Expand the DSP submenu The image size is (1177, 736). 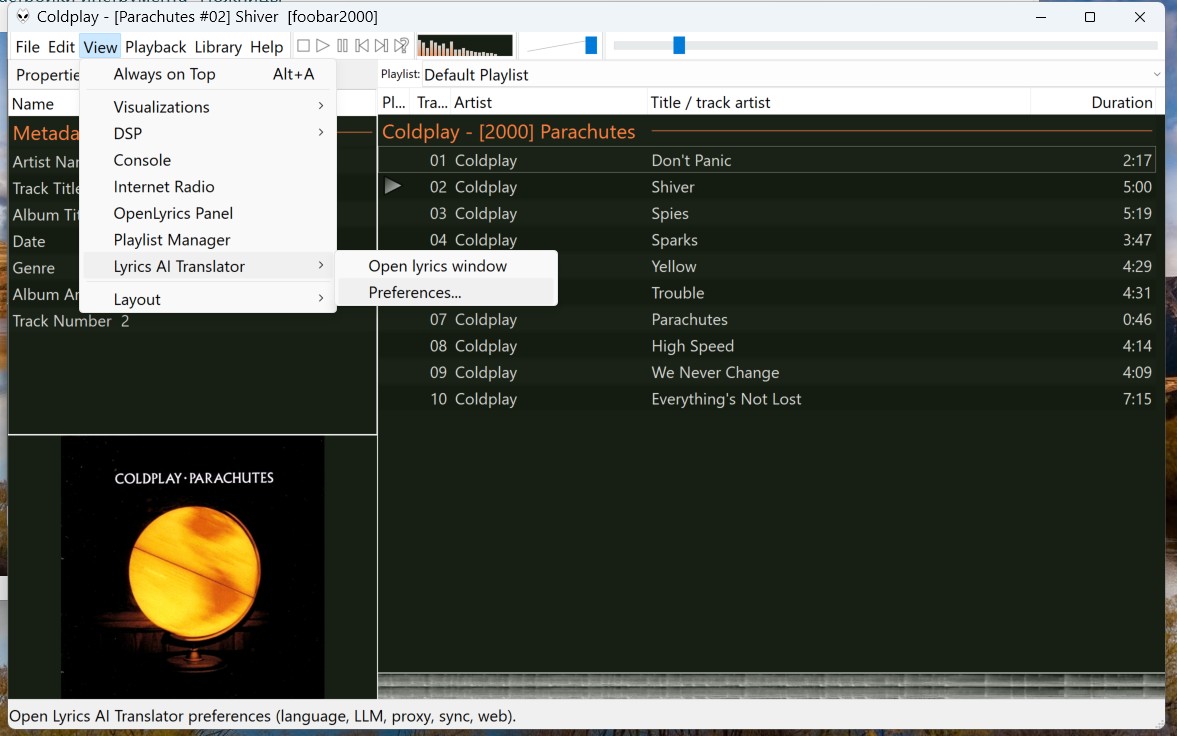click(208, 133)
